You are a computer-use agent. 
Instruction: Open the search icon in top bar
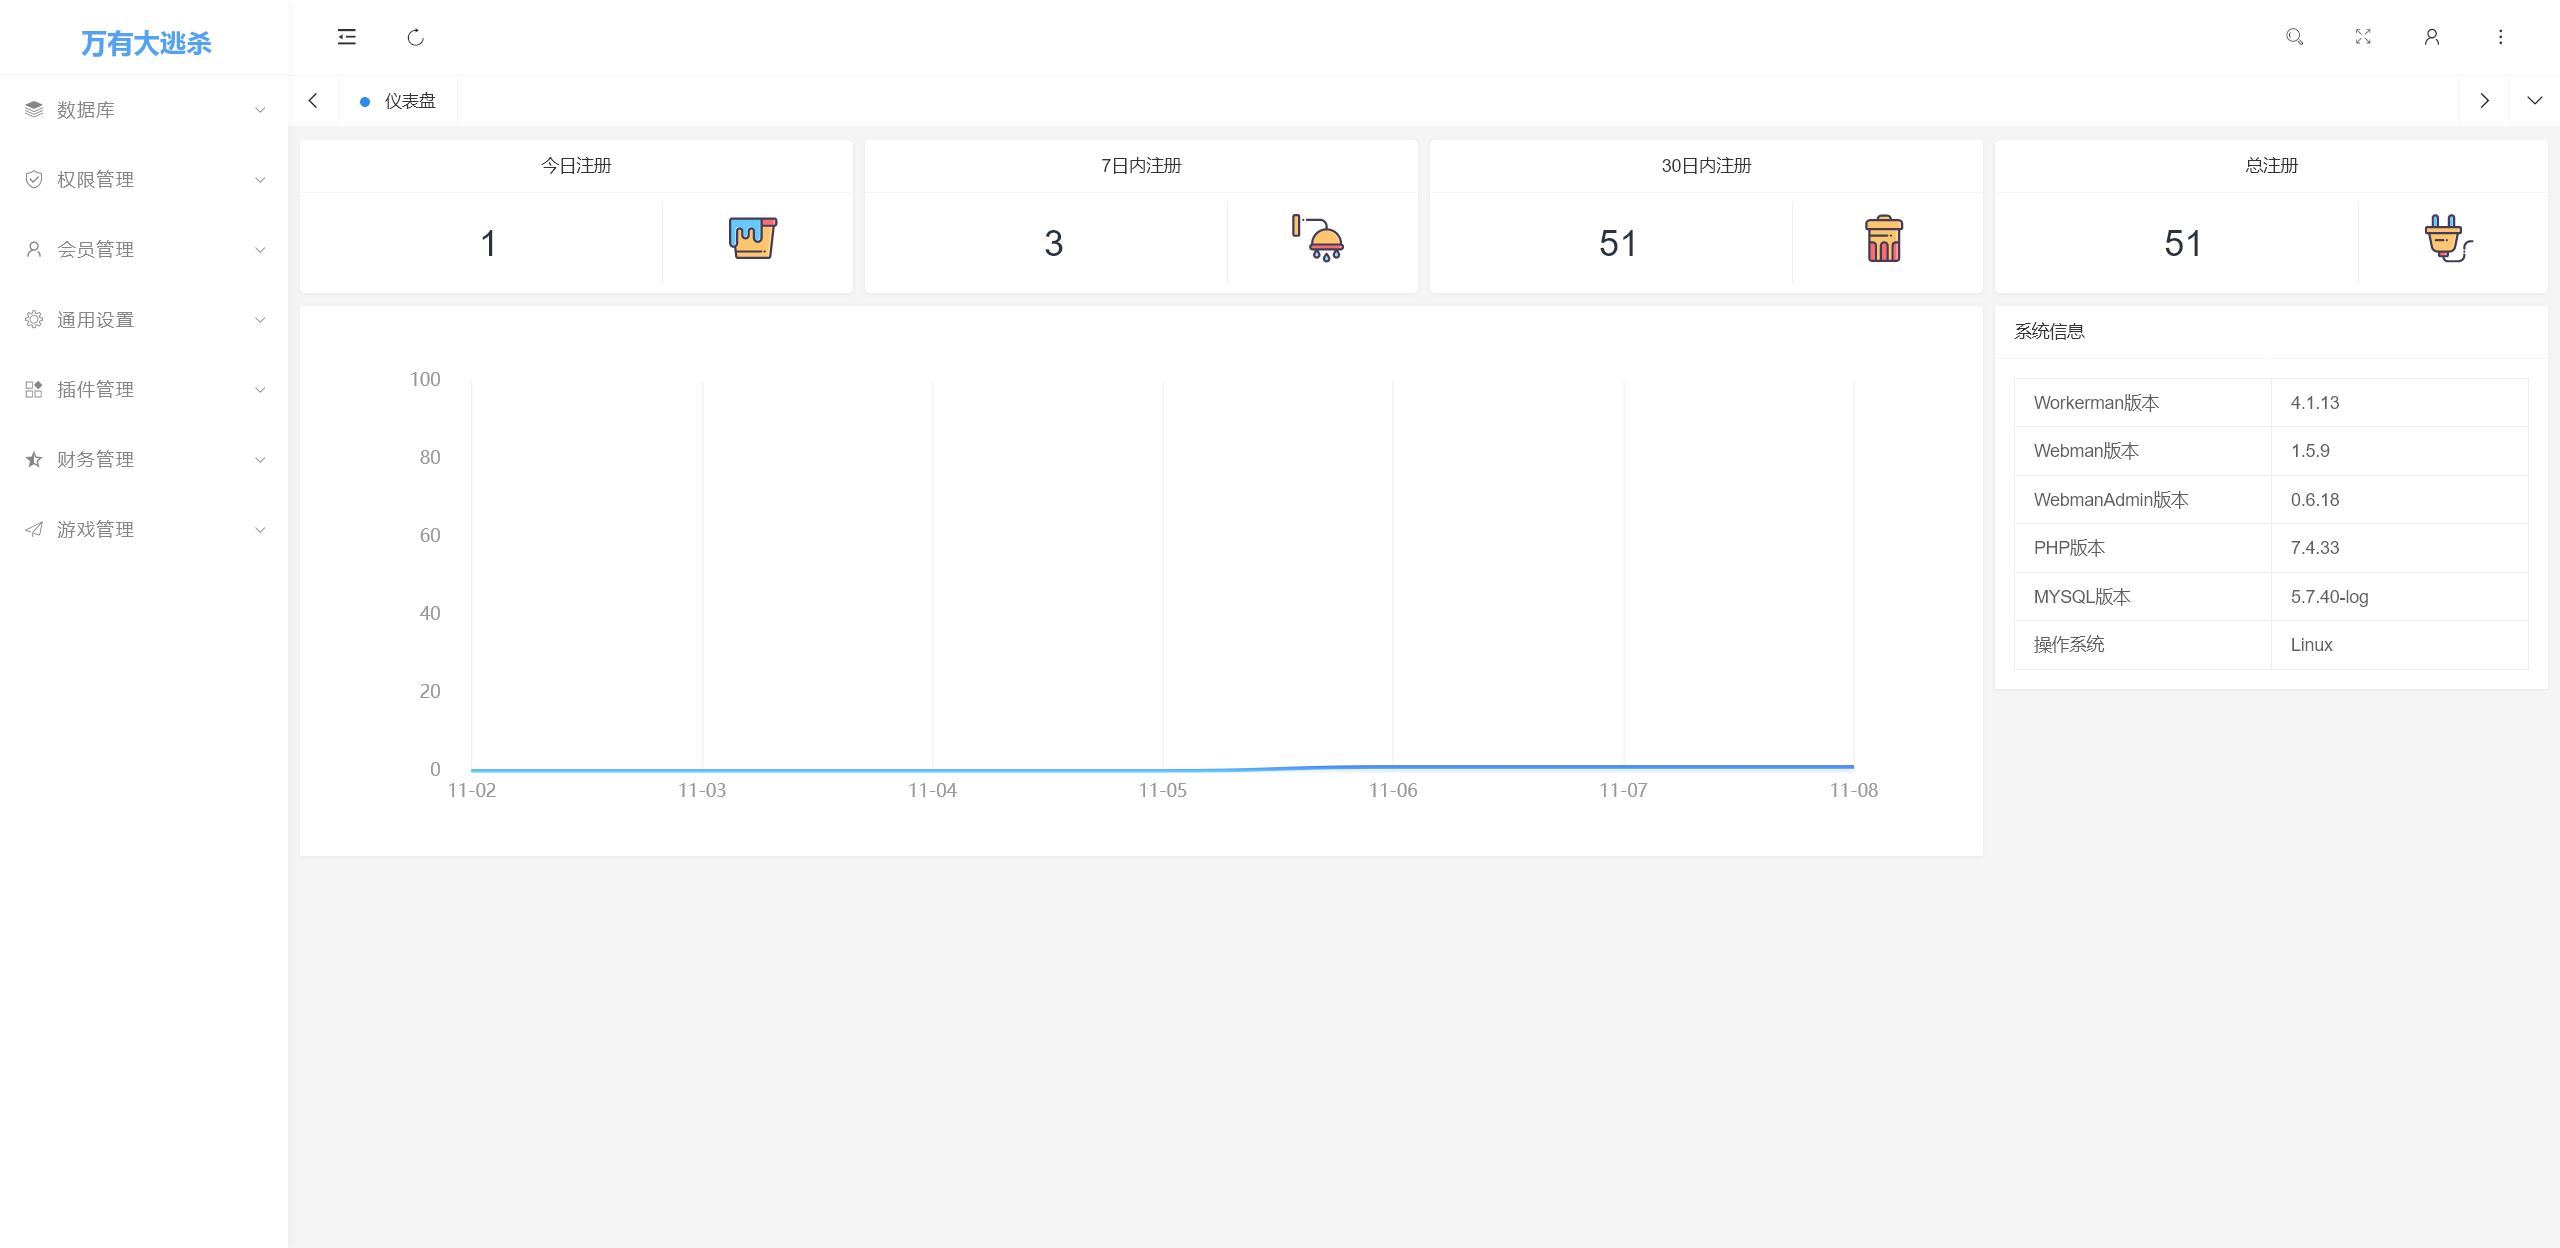tap(2294, 37)
